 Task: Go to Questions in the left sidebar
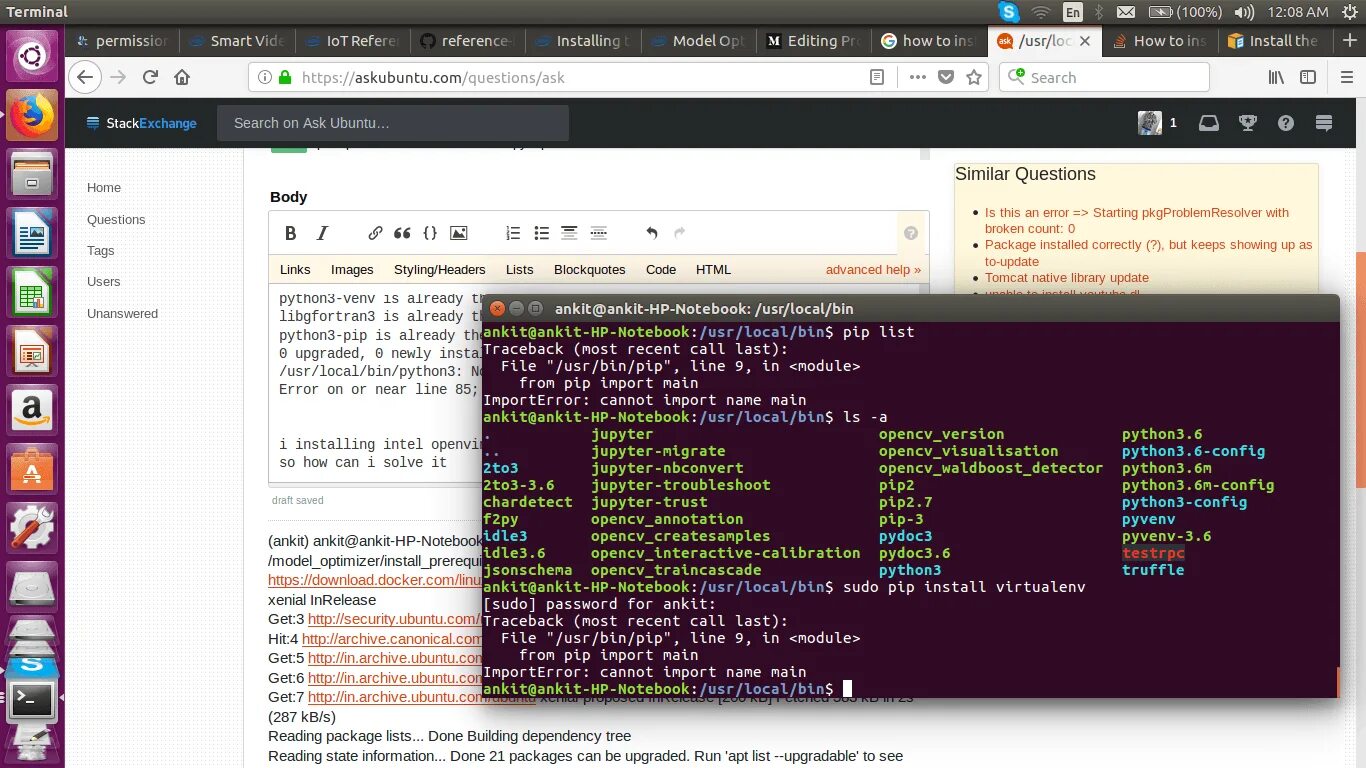coord(116,220)
